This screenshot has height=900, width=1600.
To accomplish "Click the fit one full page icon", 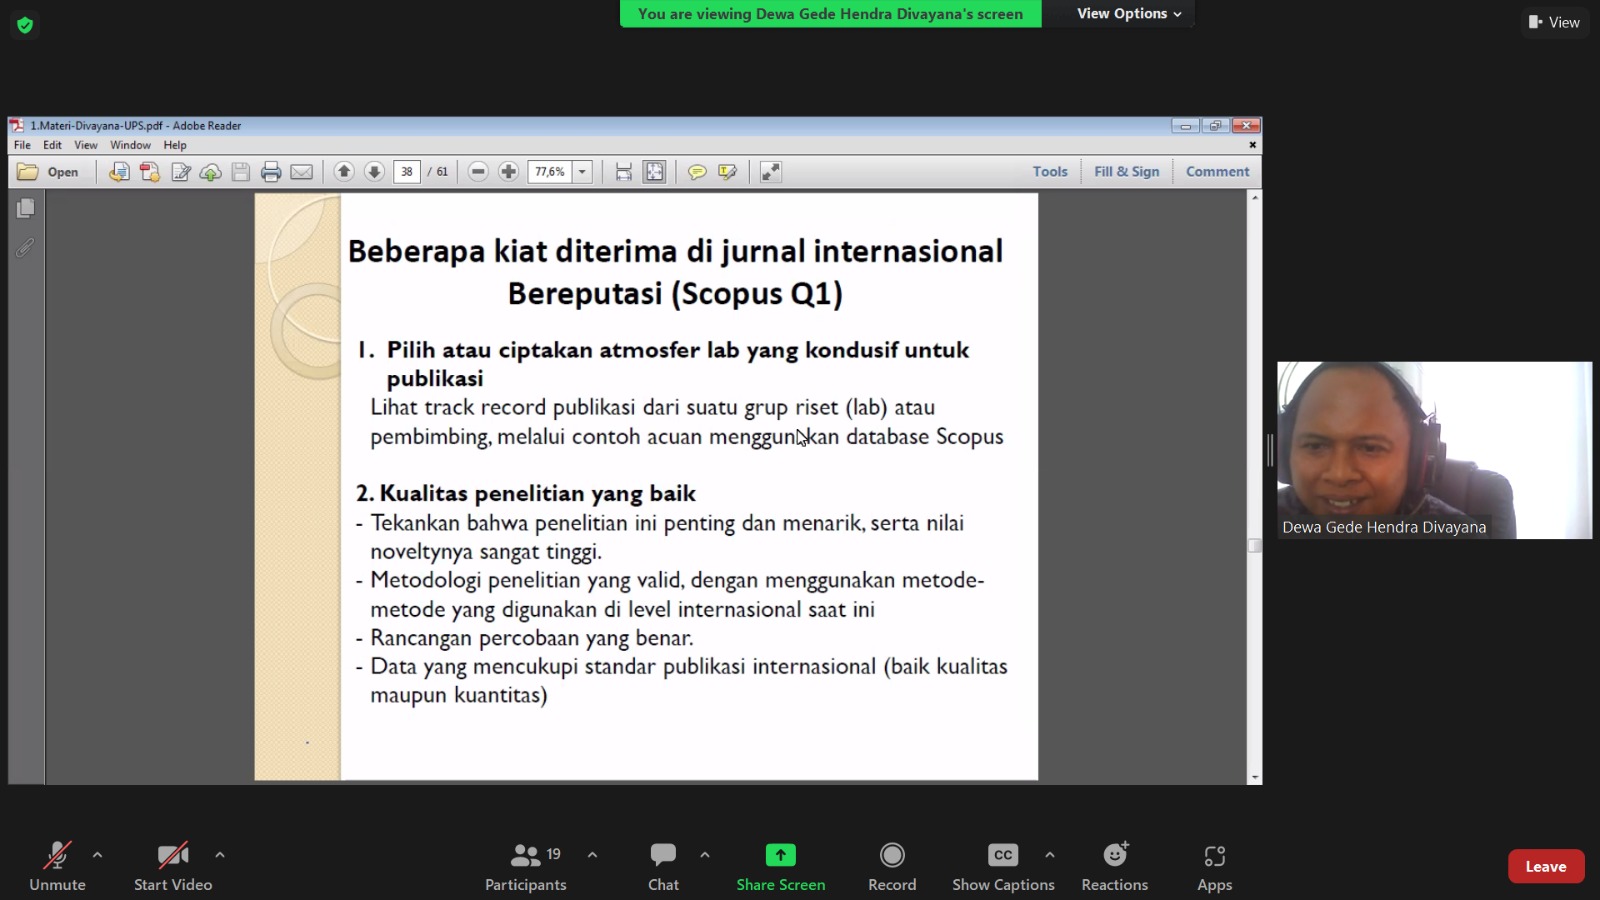I will click(x=654, y=172).
